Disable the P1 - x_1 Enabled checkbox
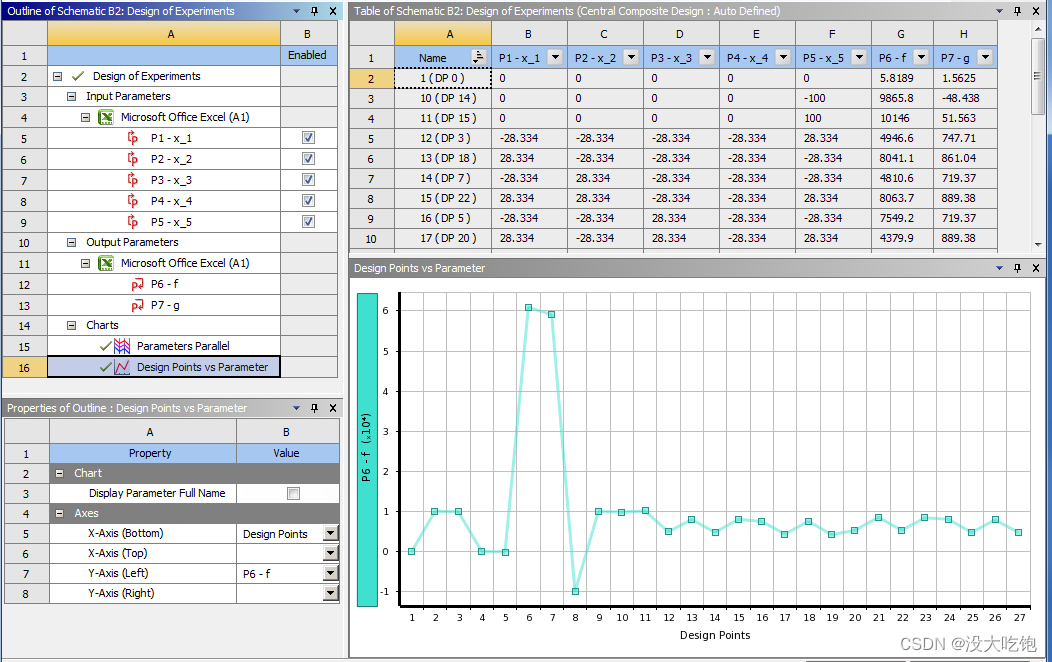 (x=308, y=139)
